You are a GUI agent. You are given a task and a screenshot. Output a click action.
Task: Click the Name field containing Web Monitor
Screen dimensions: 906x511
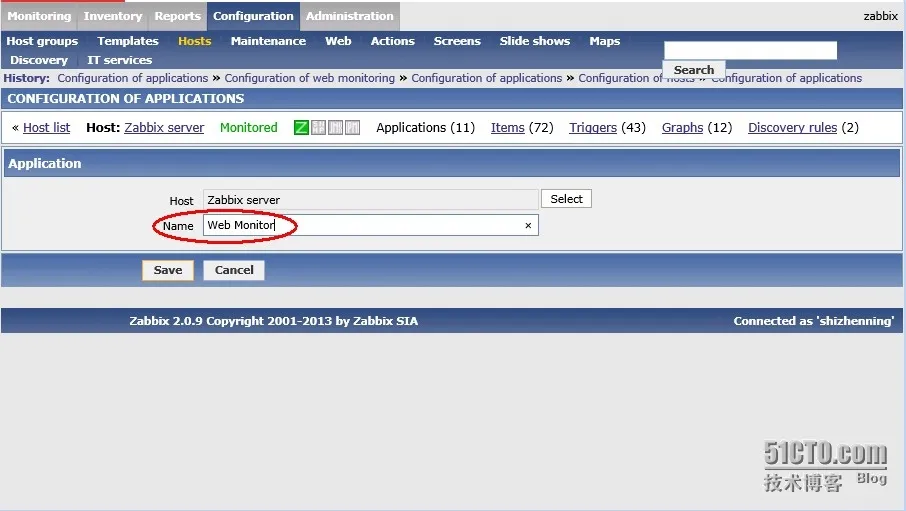(370, 225)
